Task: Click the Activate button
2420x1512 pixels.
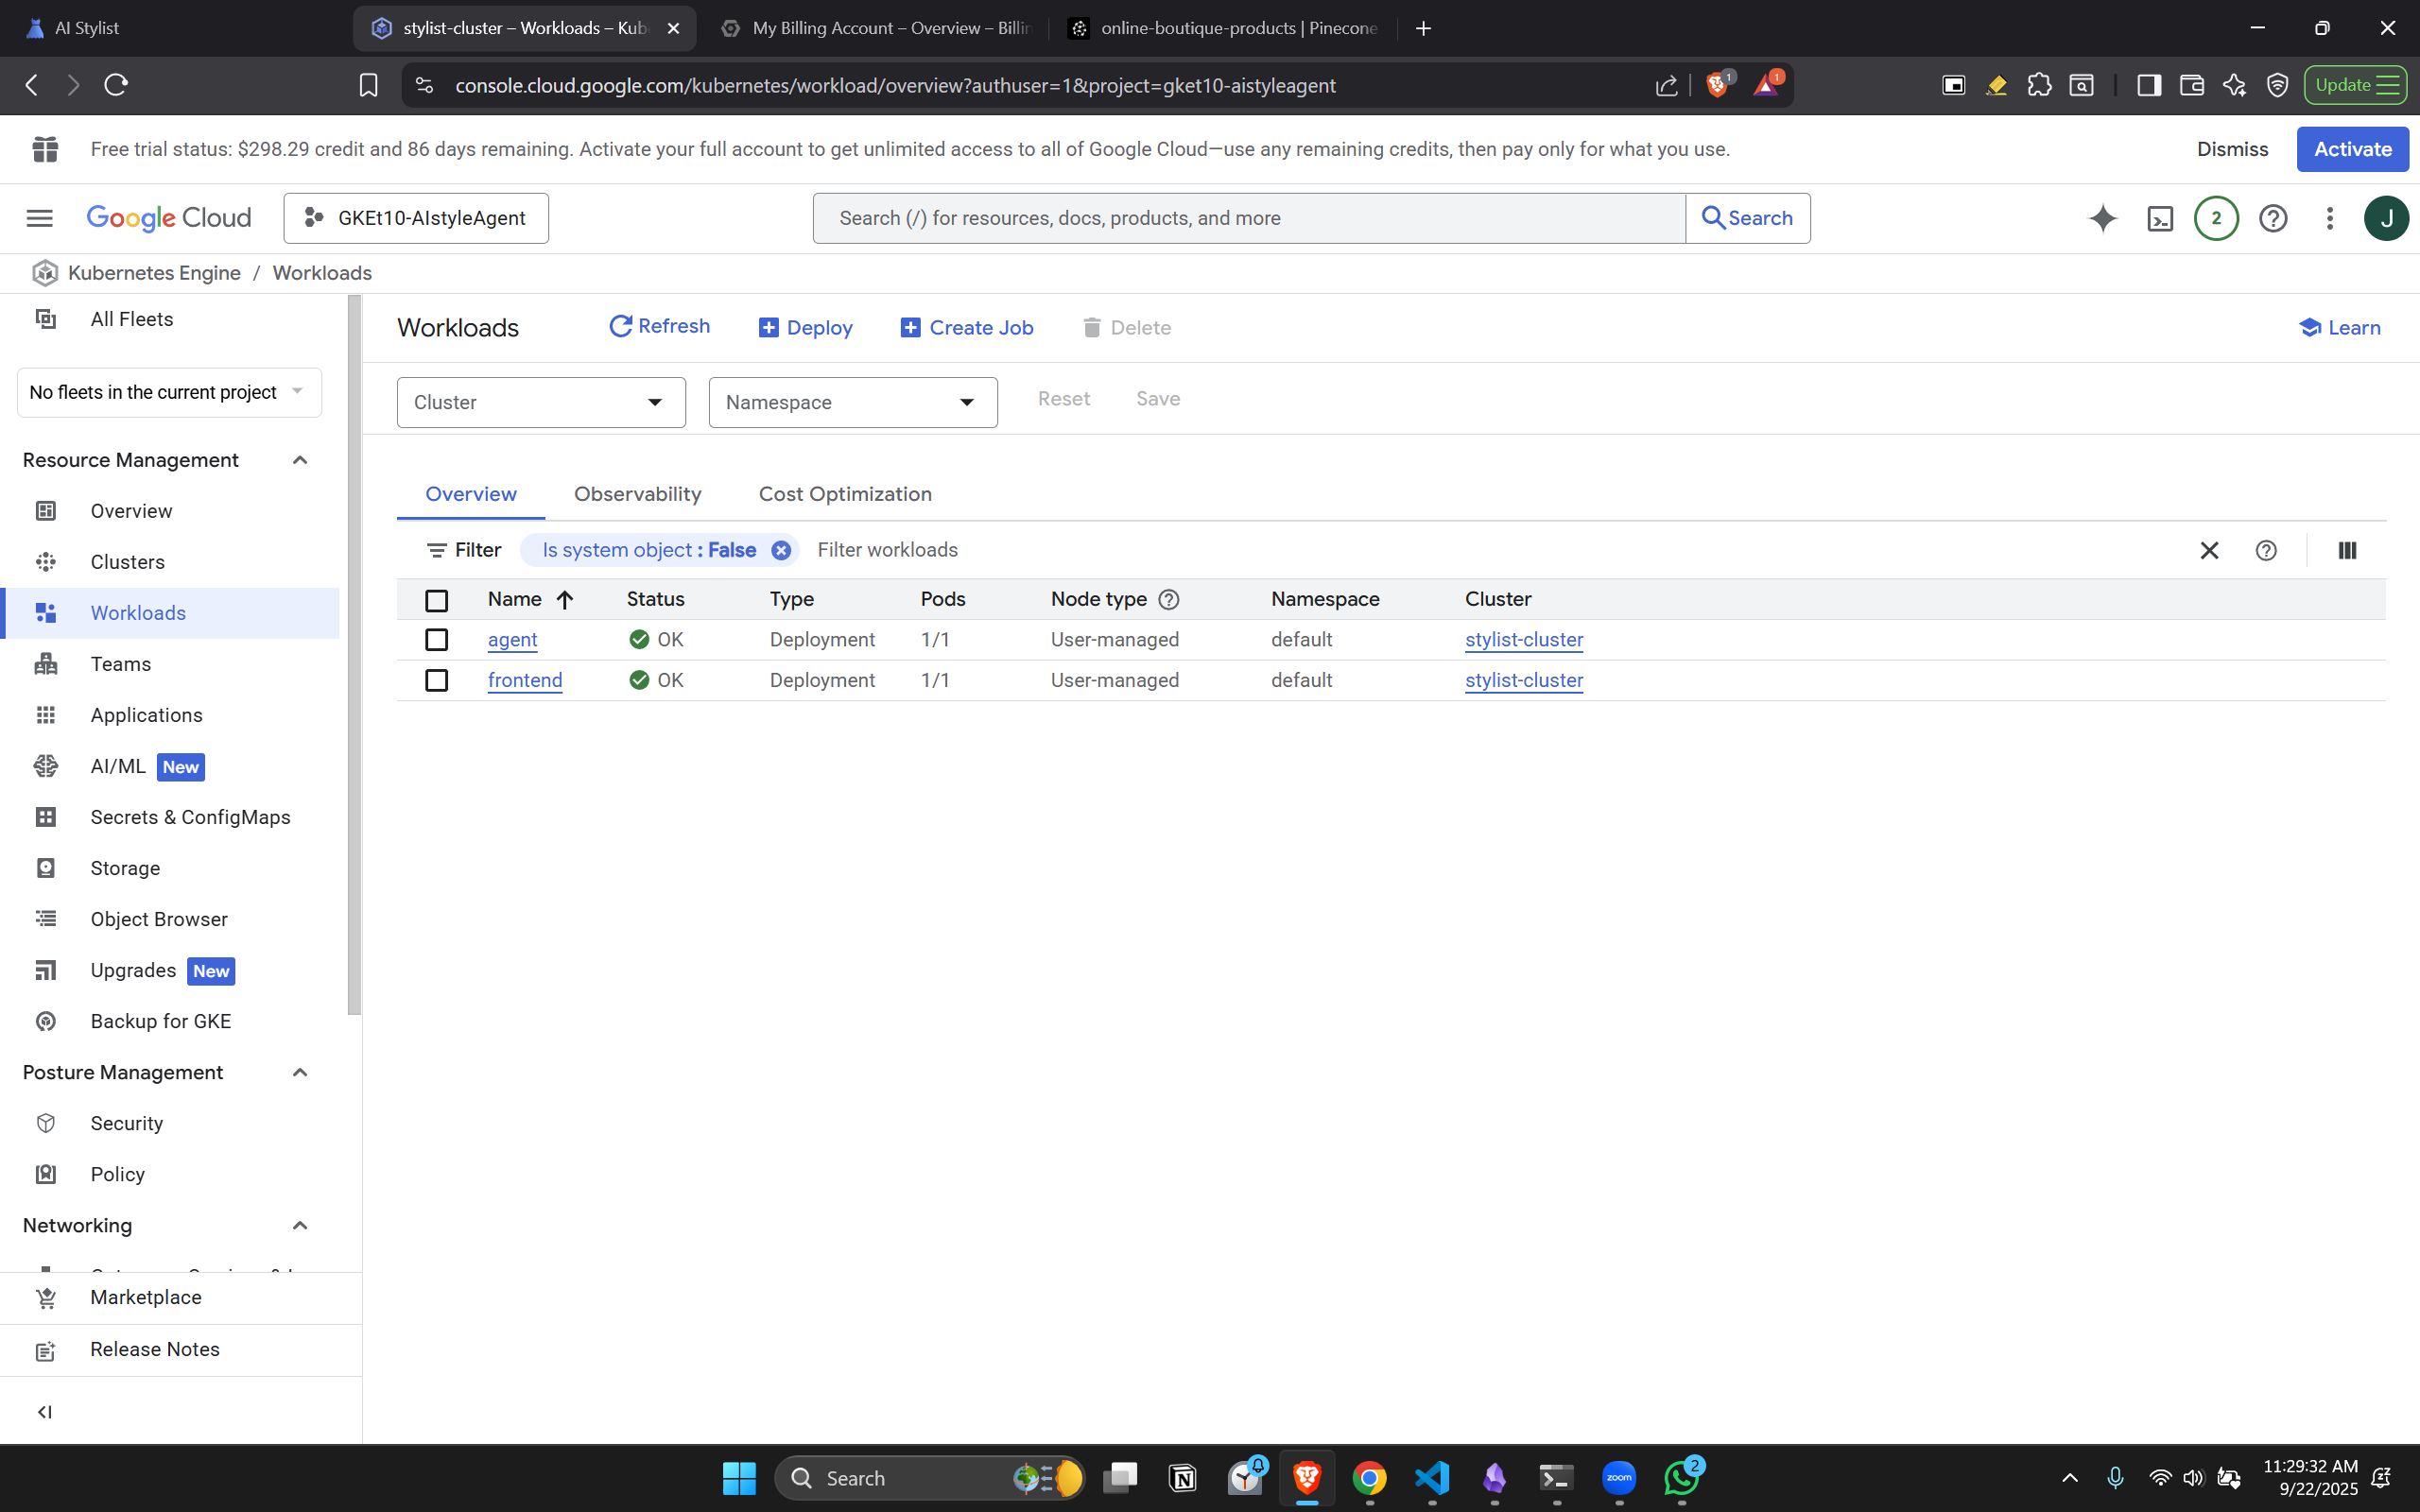Action: tap(2351, 149)
